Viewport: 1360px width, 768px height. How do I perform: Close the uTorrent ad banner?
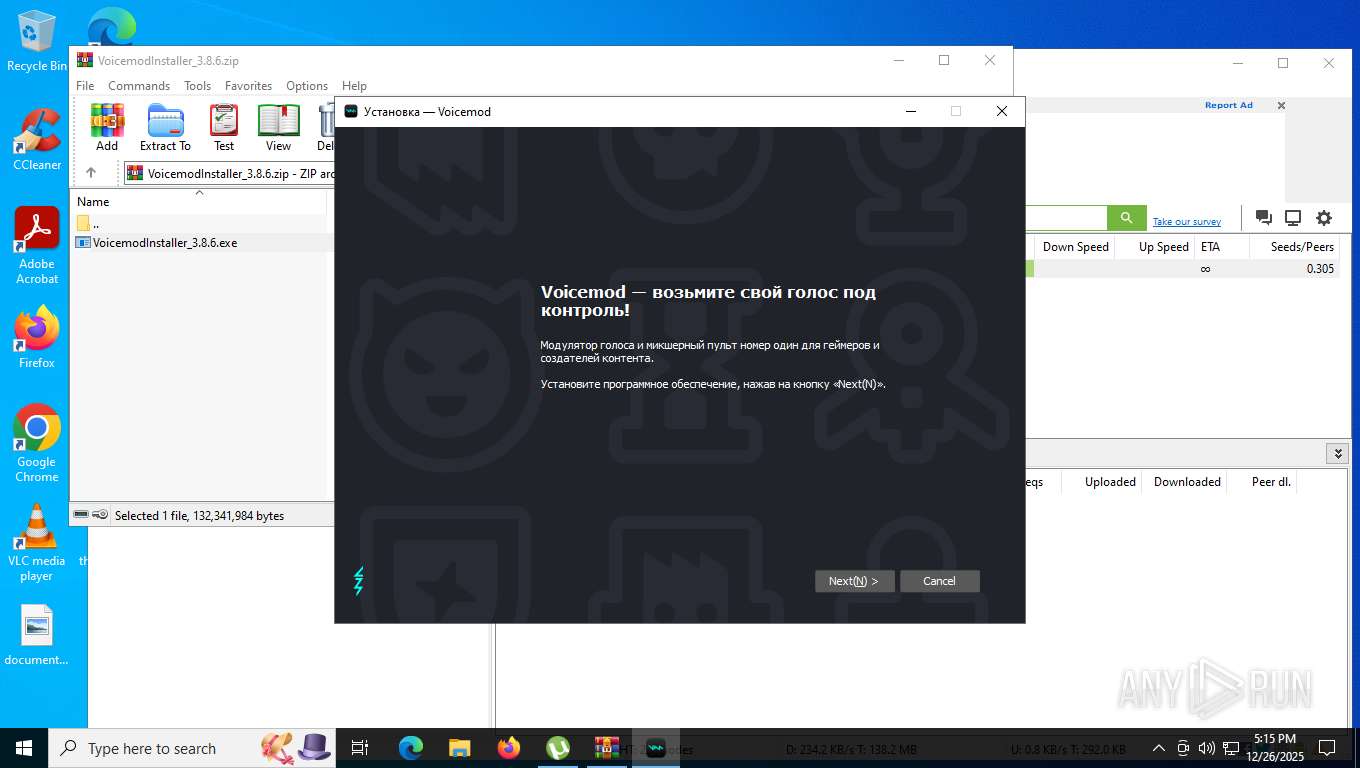(1281, 105)
